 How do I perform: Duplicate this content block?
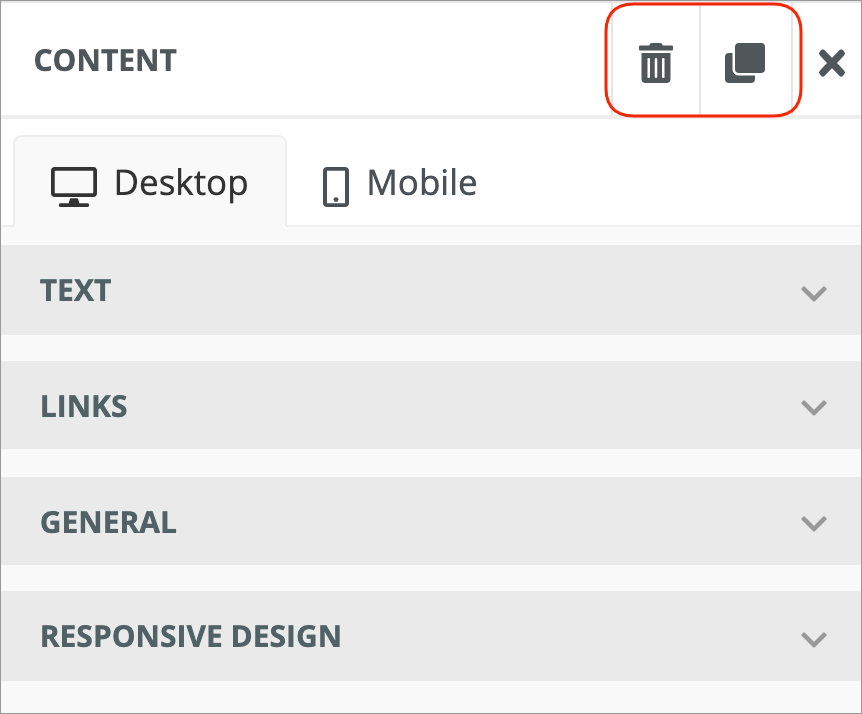[x=744, y=64]
